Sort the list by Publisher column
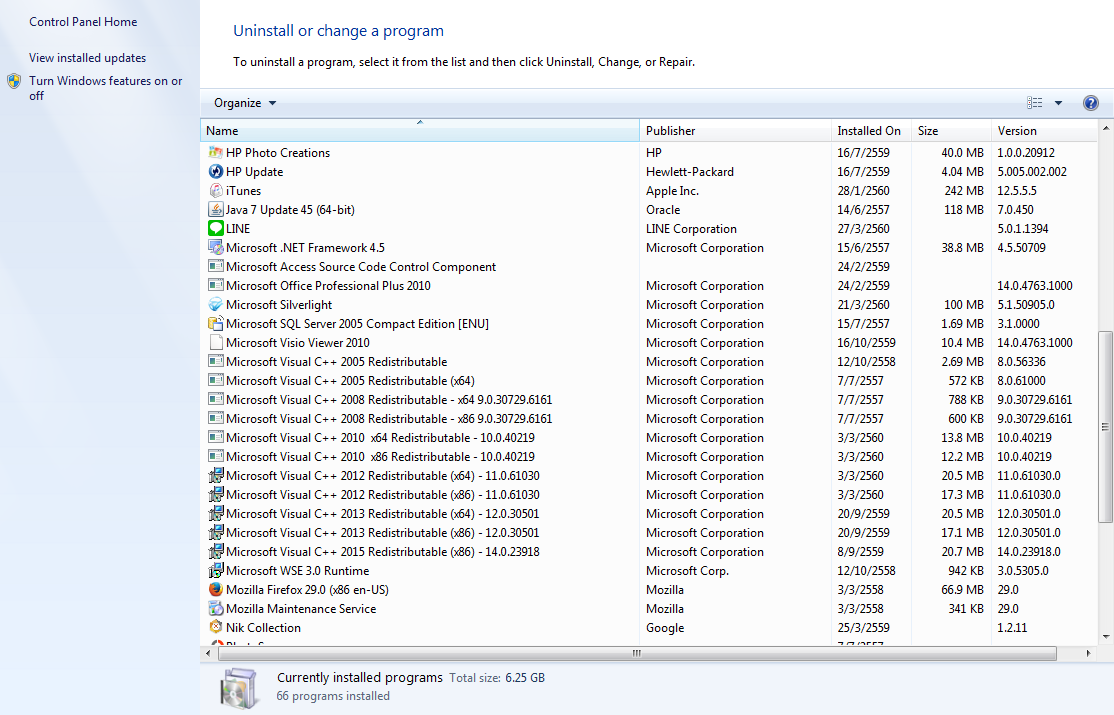The height and width of the screenshot is (715, 1114). click(735, 131)
